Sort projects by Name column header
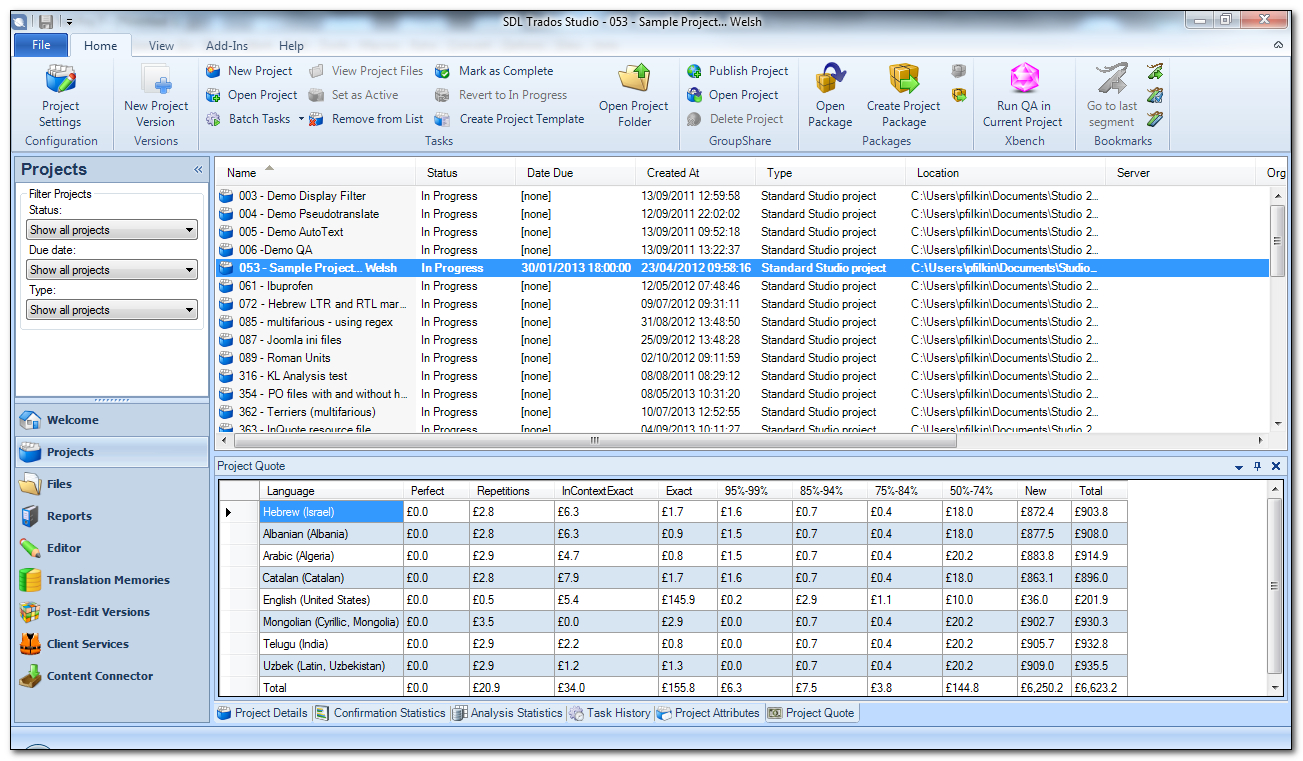Viewport: 1303px width, 761px height. (315, 173)
